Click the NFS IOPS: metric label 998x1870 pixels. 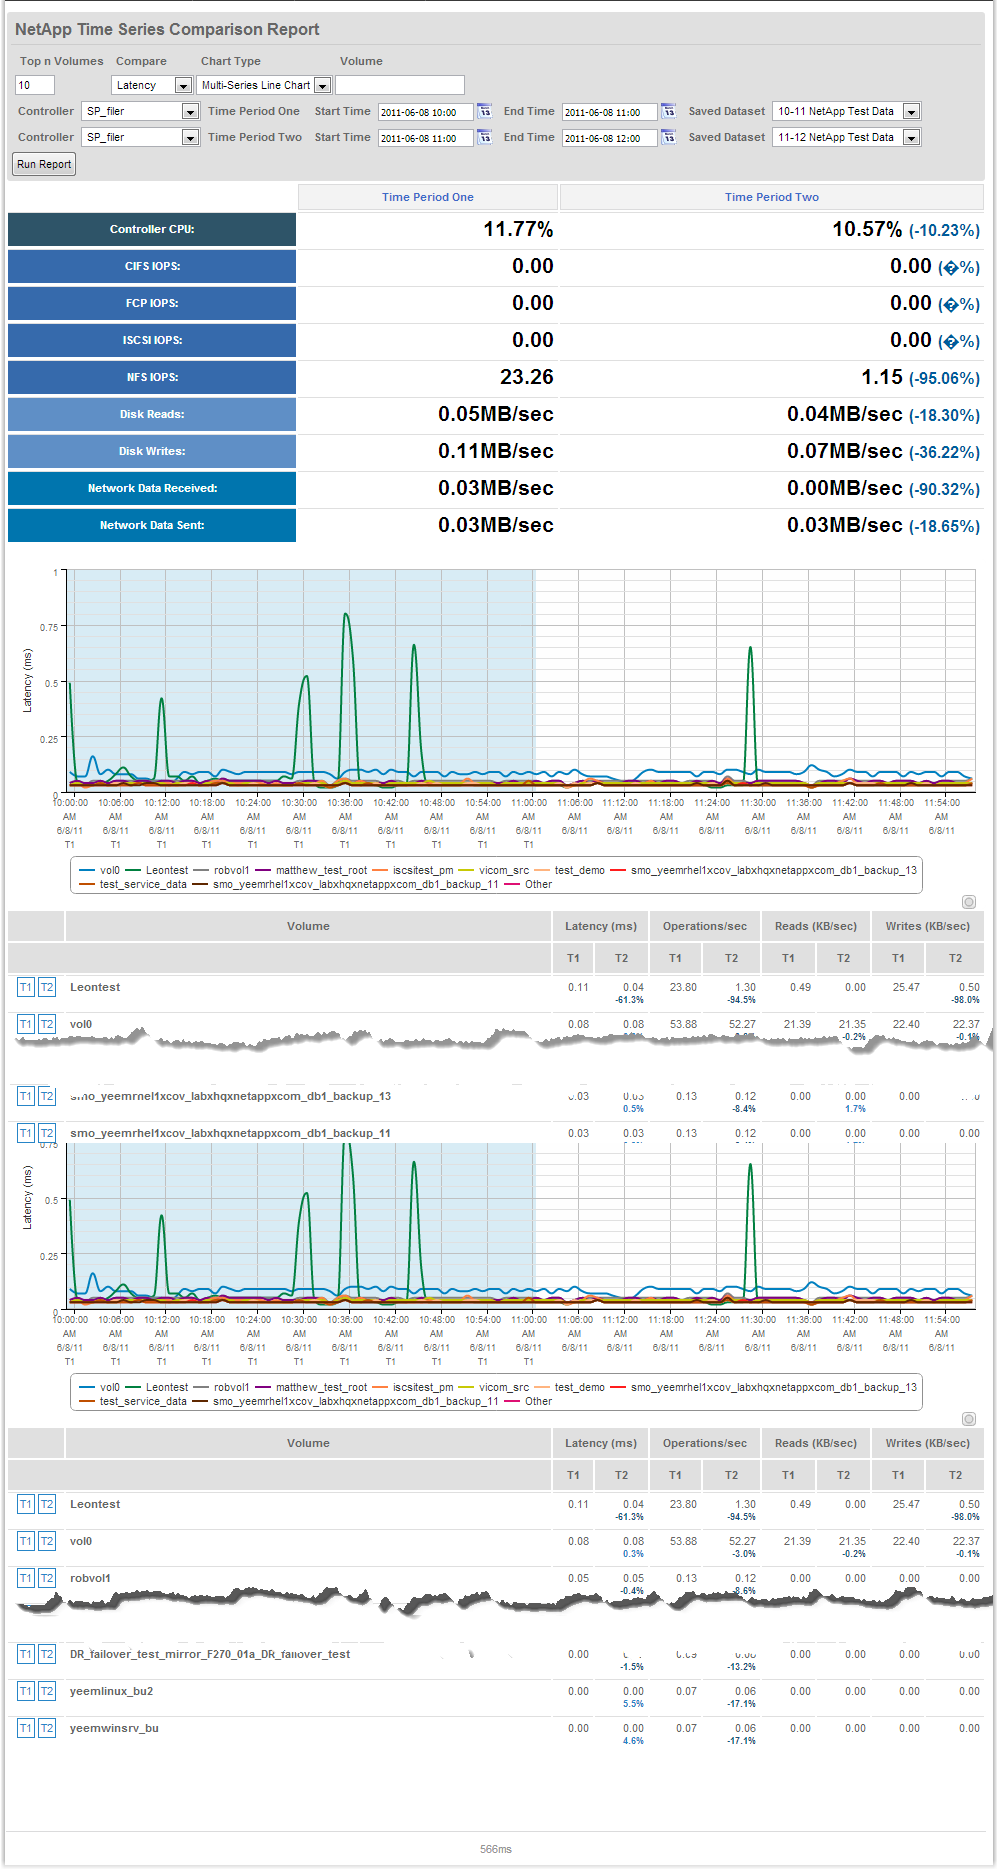152,378
